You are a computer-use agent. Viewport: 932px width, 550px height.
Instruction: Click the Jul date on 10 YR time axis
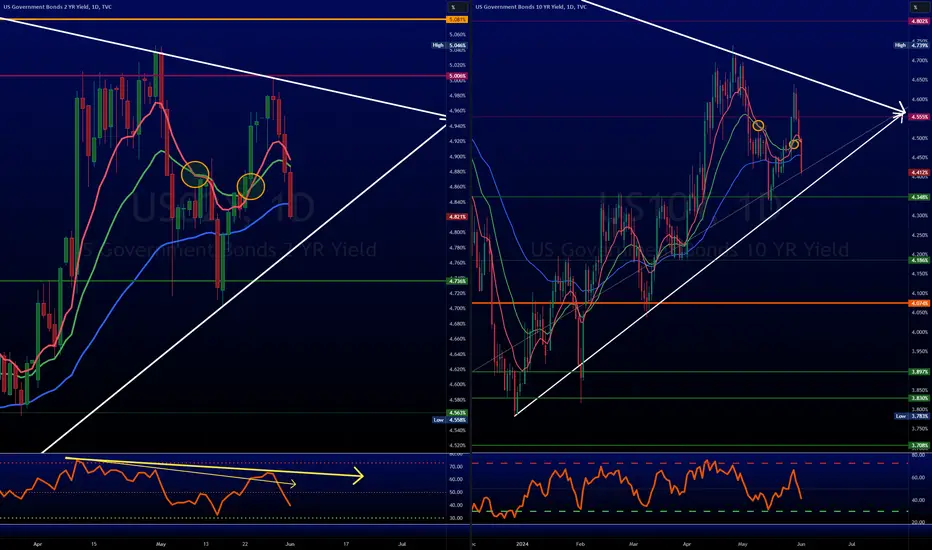(852, 544)
